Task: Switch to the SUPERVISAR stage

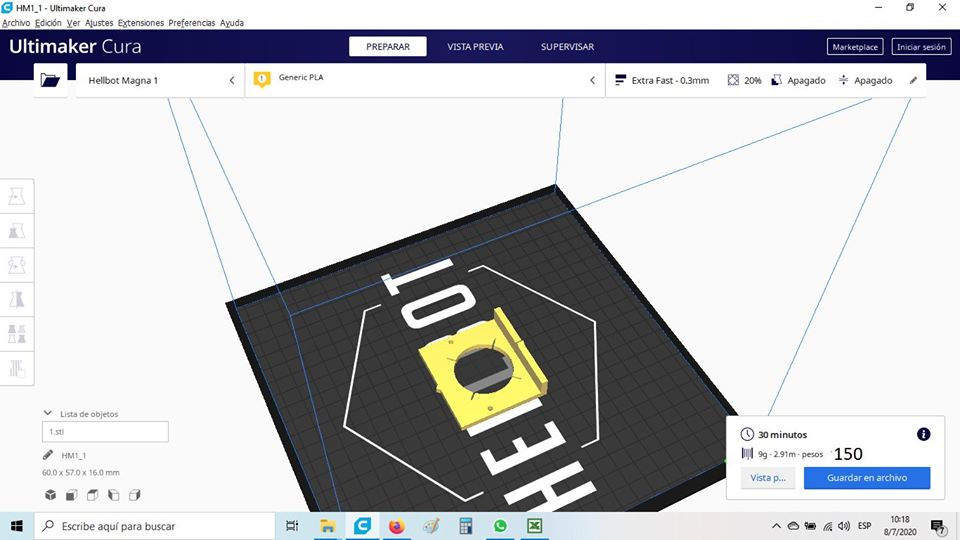Action: [x=567, y=47]
